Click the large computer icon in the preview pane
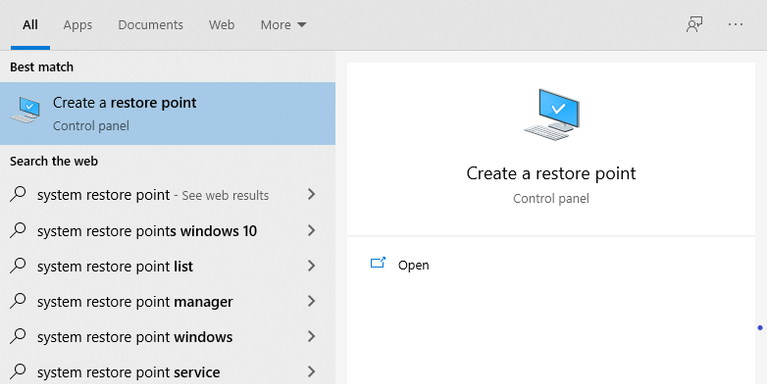This screenshot has height=384, width=767. click(x=551, y=114)
